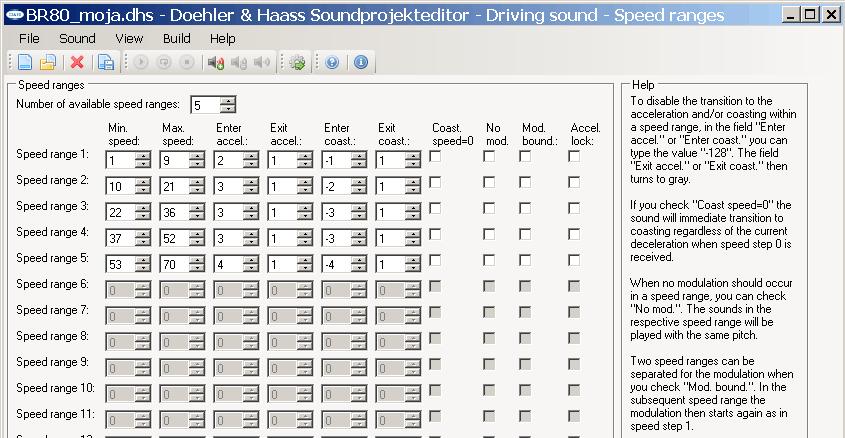Minimize the Soundprojekteditor window

point(791,15)
